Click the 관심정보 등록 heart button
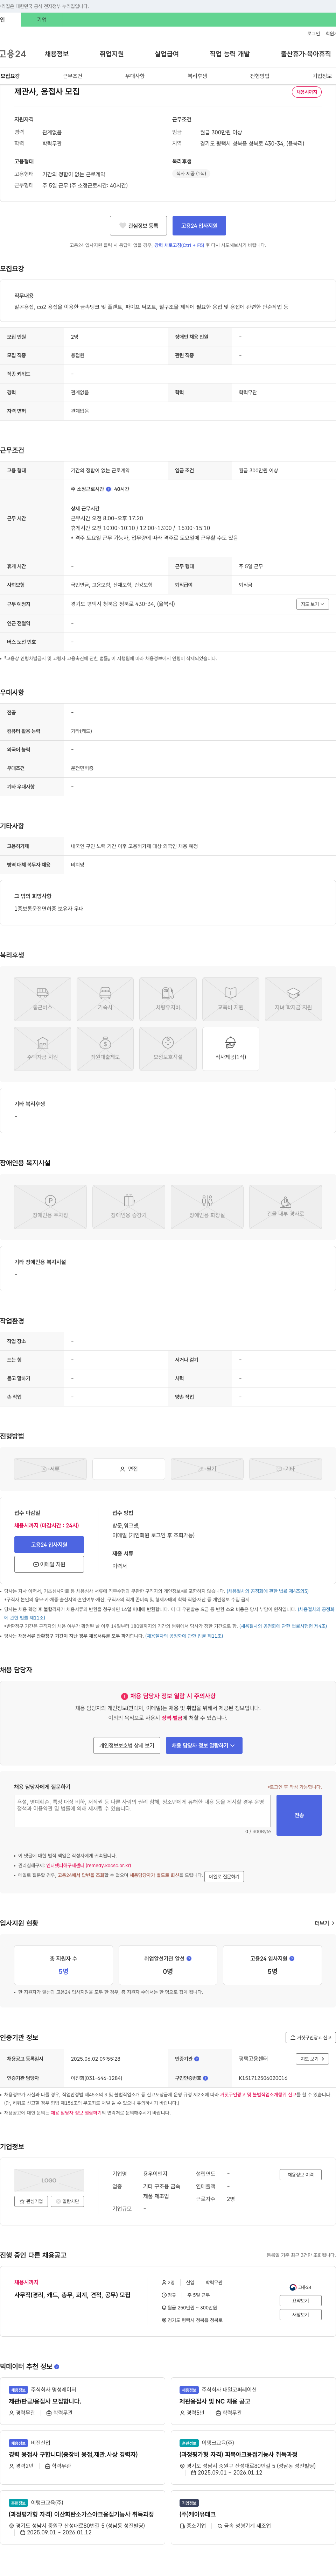 [138, 226]
